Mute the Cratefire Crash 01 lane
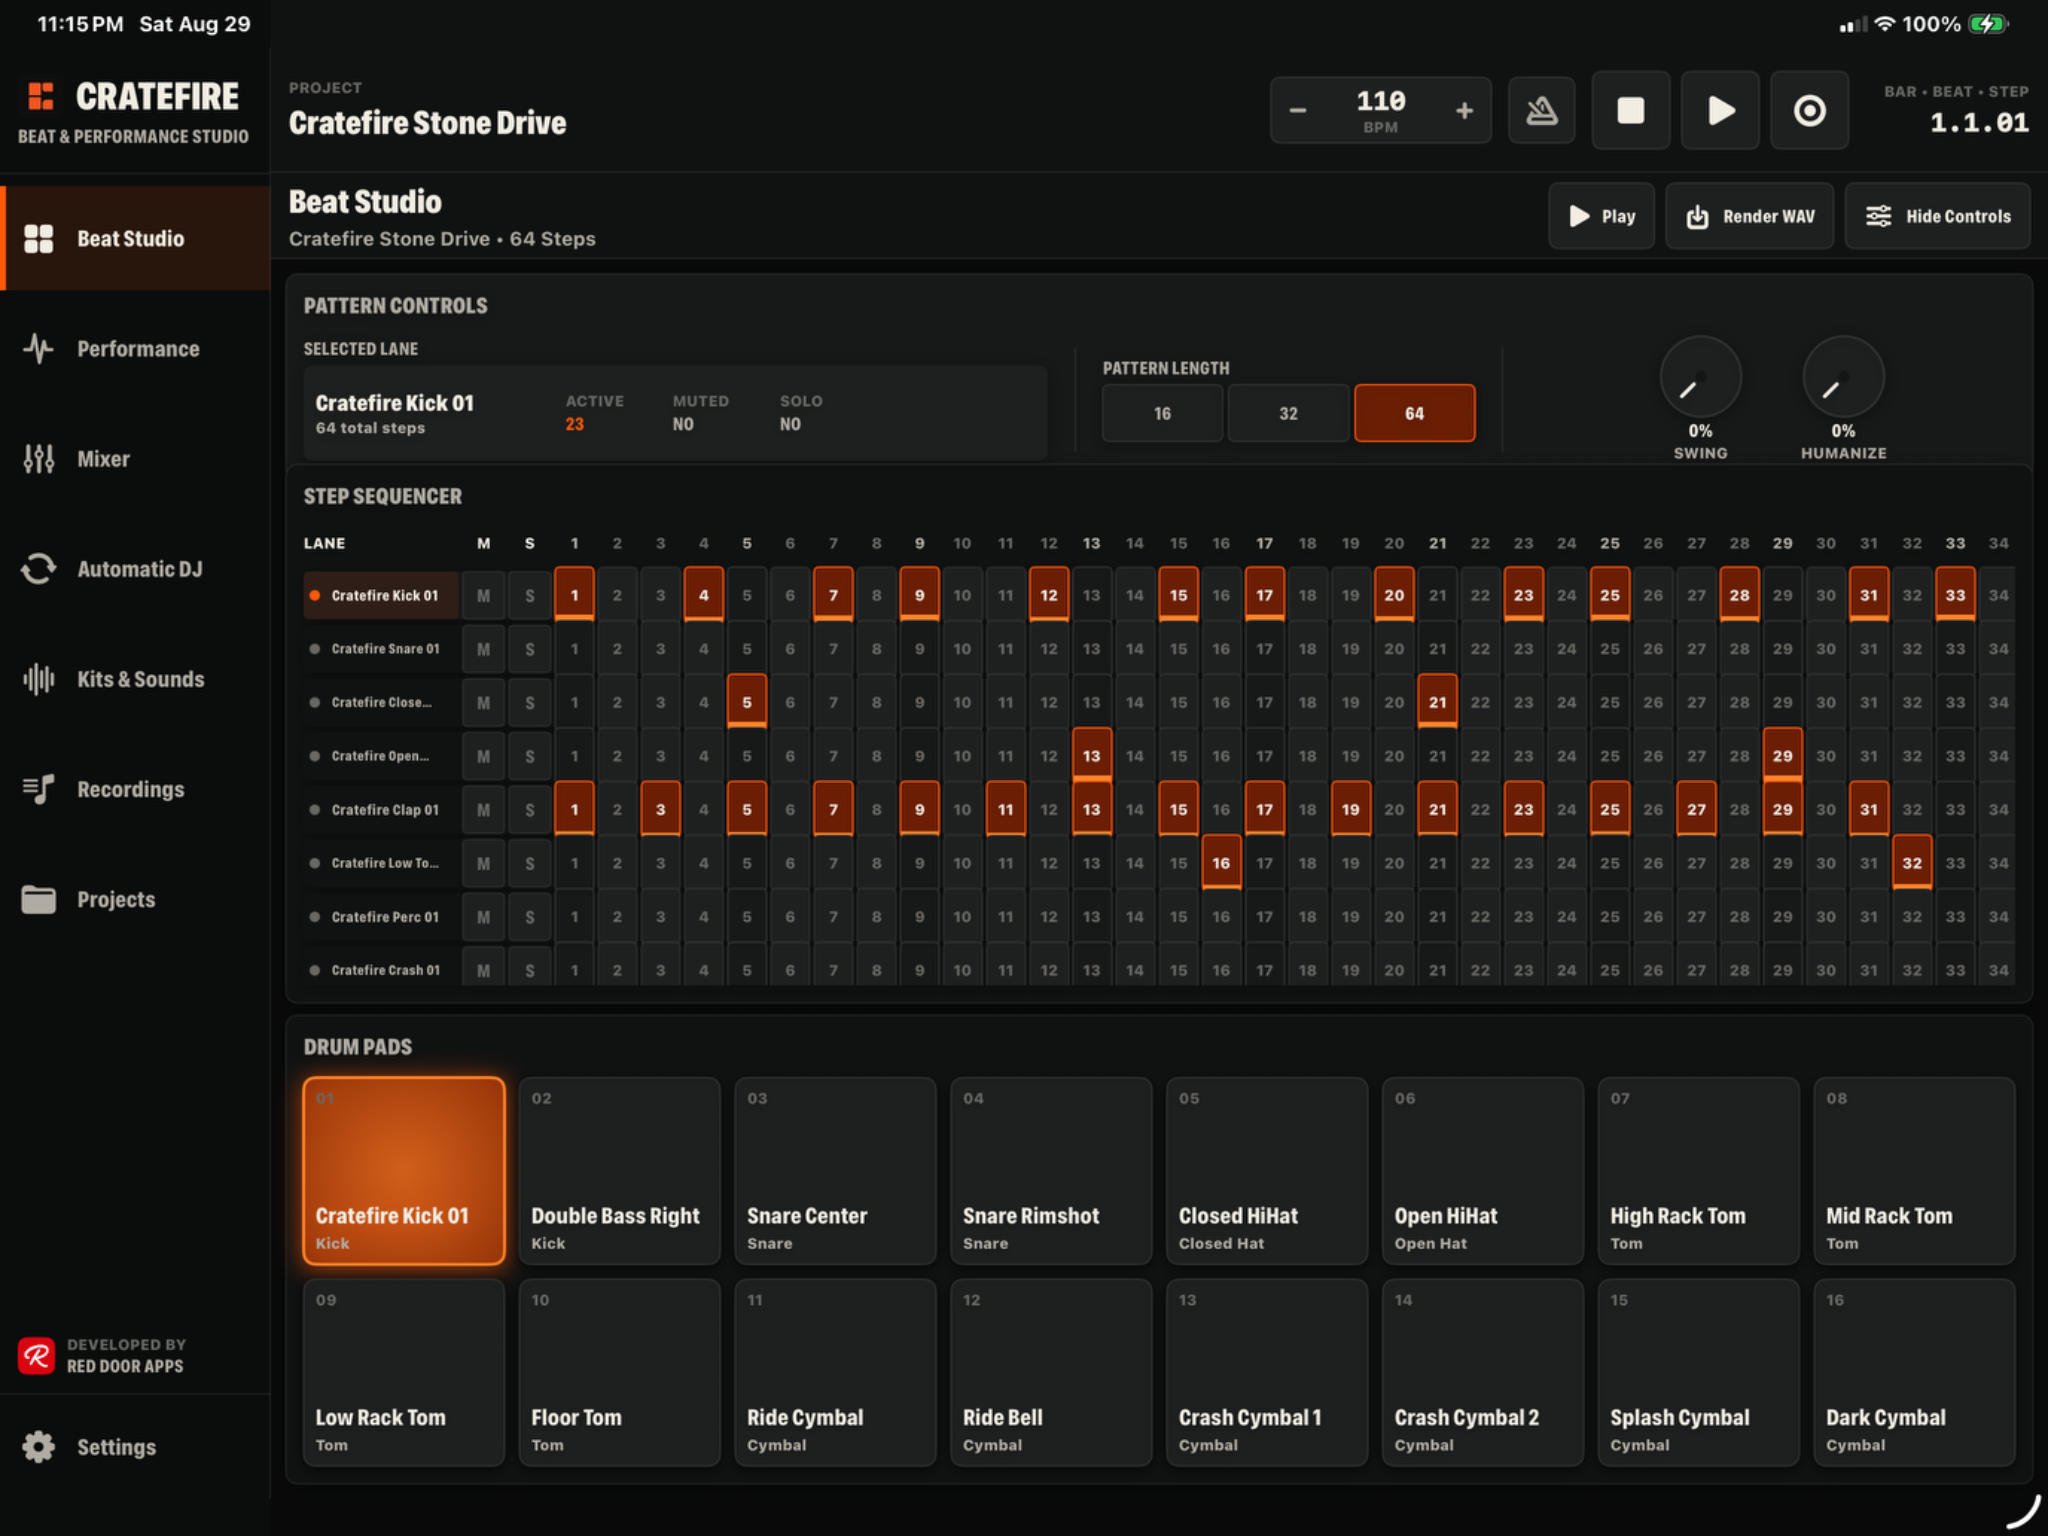The width and height of the screenshot is (2048, 1536). [484, 970]
